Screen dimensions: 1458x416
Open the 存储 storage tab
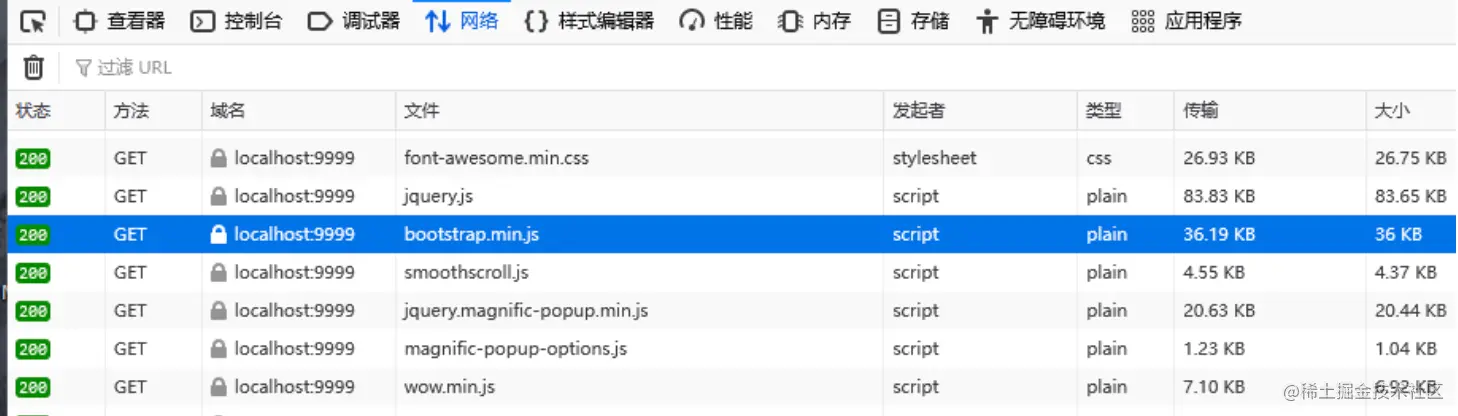pyautogui.click(x=913, y=21)
